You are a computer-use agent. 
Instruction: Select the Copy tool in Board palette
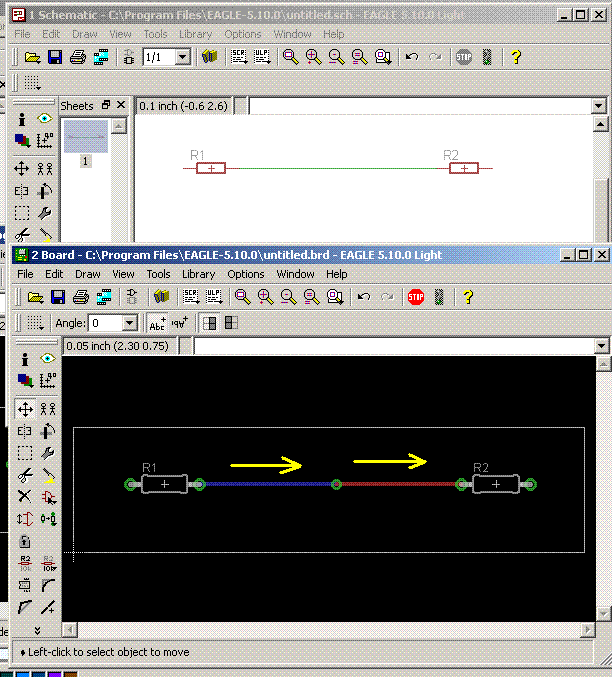[48, 409]
